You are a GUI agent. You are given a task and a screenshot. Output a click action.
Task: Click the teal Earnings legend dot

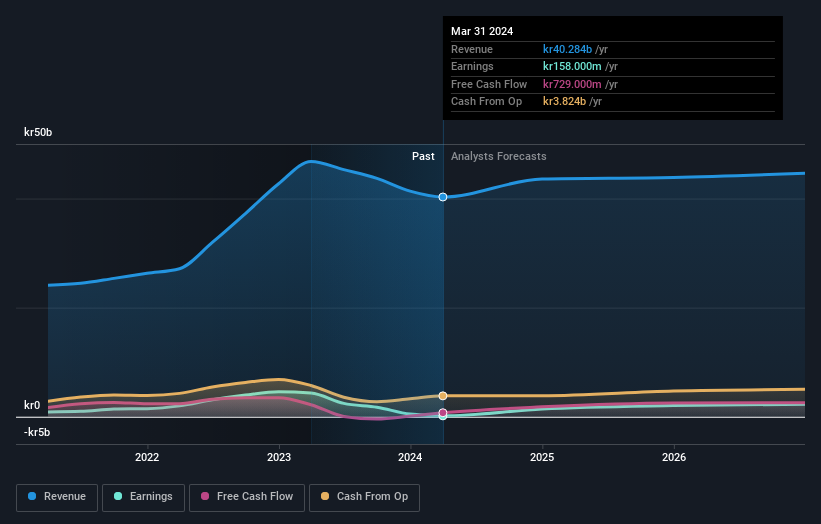pyautogui.click(x=118, y=496)
